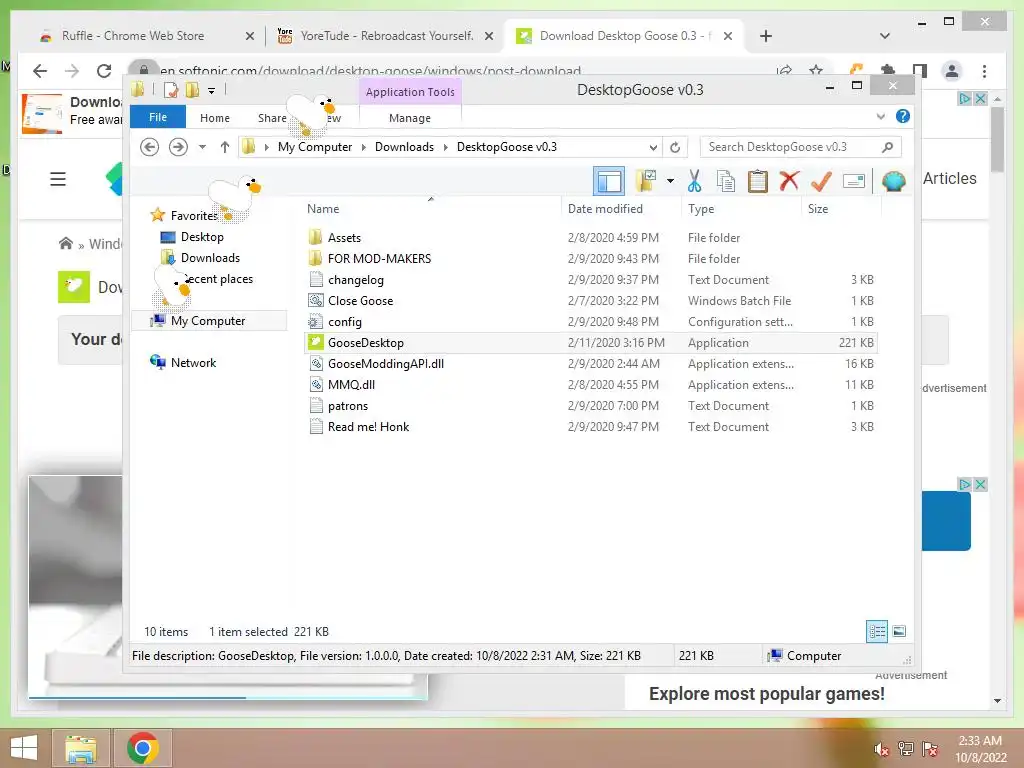The height and width of the screenshot is (768, 1024).
Task: Go back in Explorer navigation
Action: click(150, 147)
